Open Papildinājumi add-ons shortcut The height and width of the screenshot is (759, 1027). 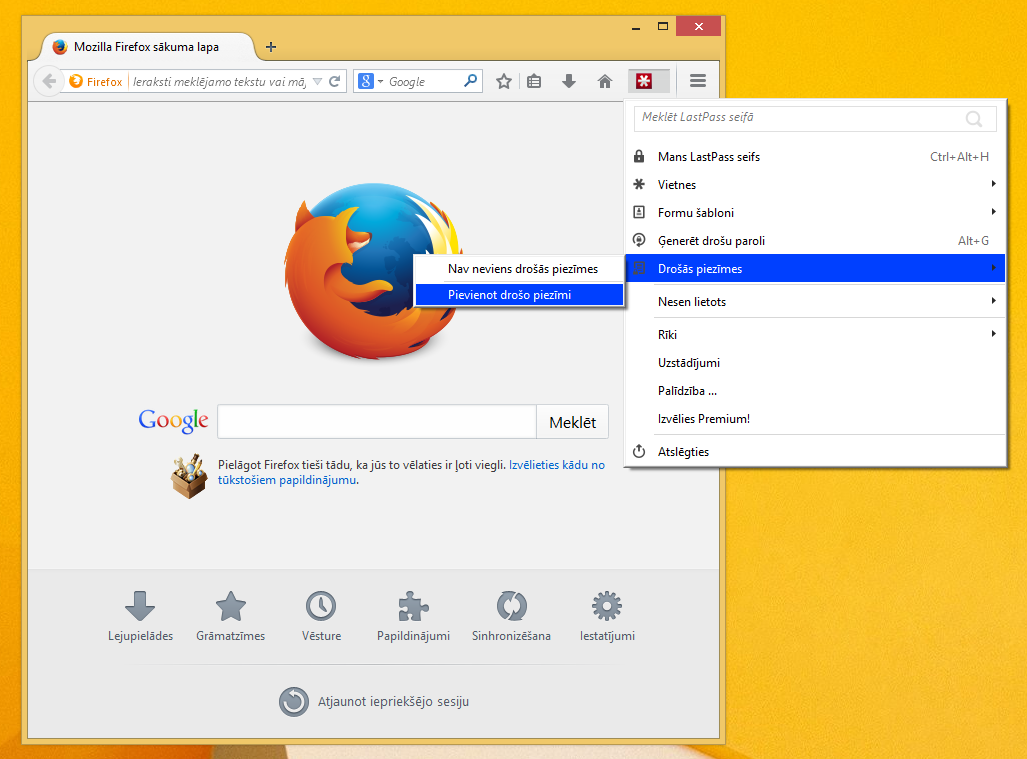point(413,616)
